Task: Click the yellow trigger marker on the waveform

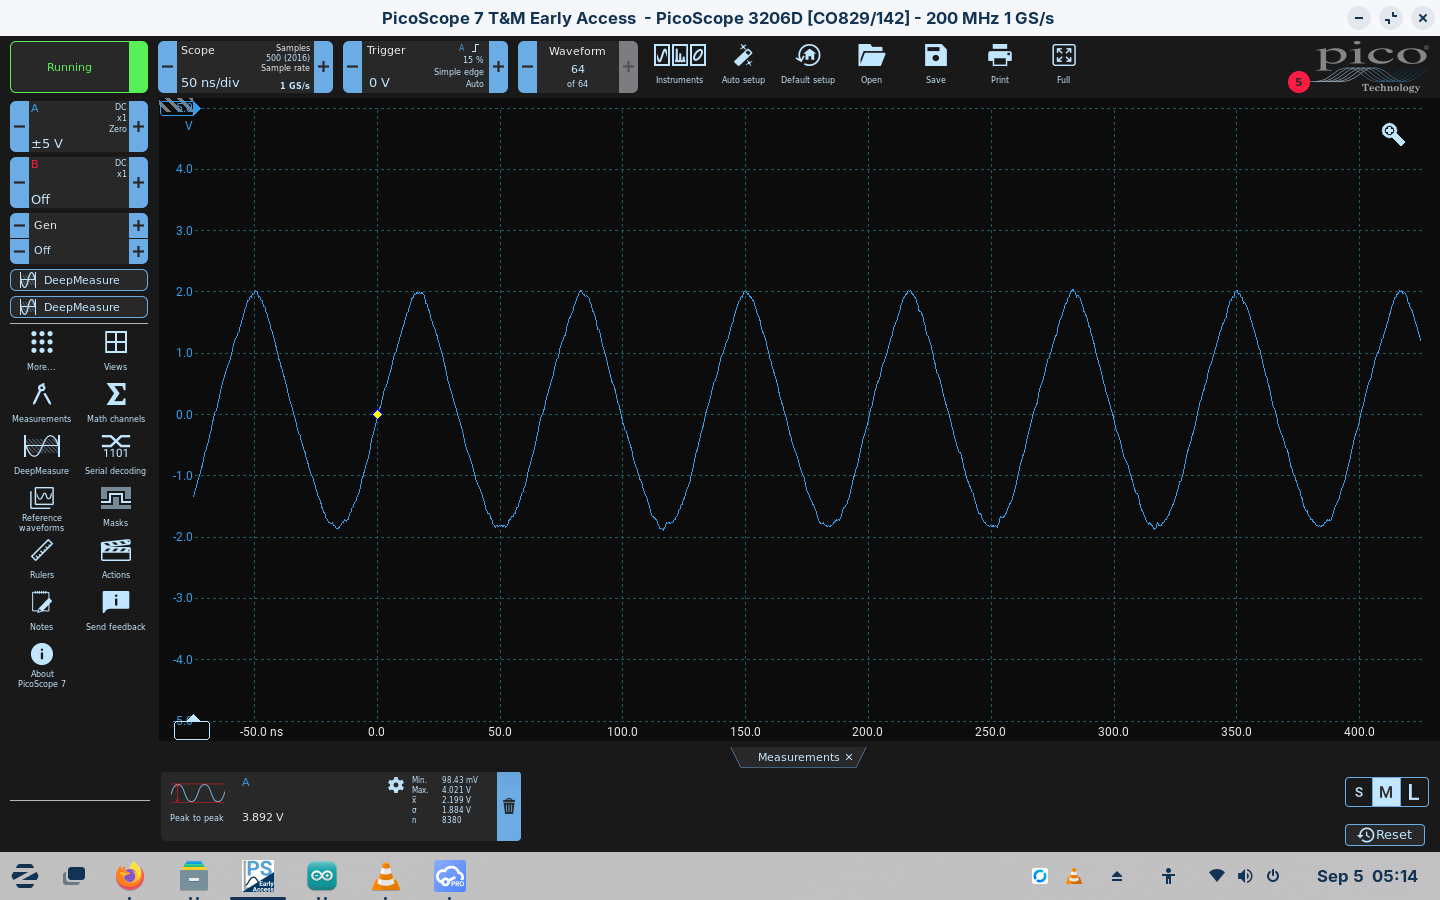Action: click(377, 414)
